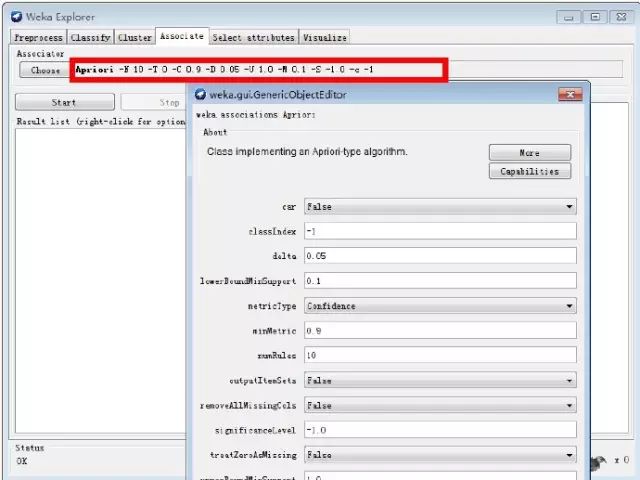
Task: Click the 'weka.associations.Apriori' label
Action: tap(256, 115)
